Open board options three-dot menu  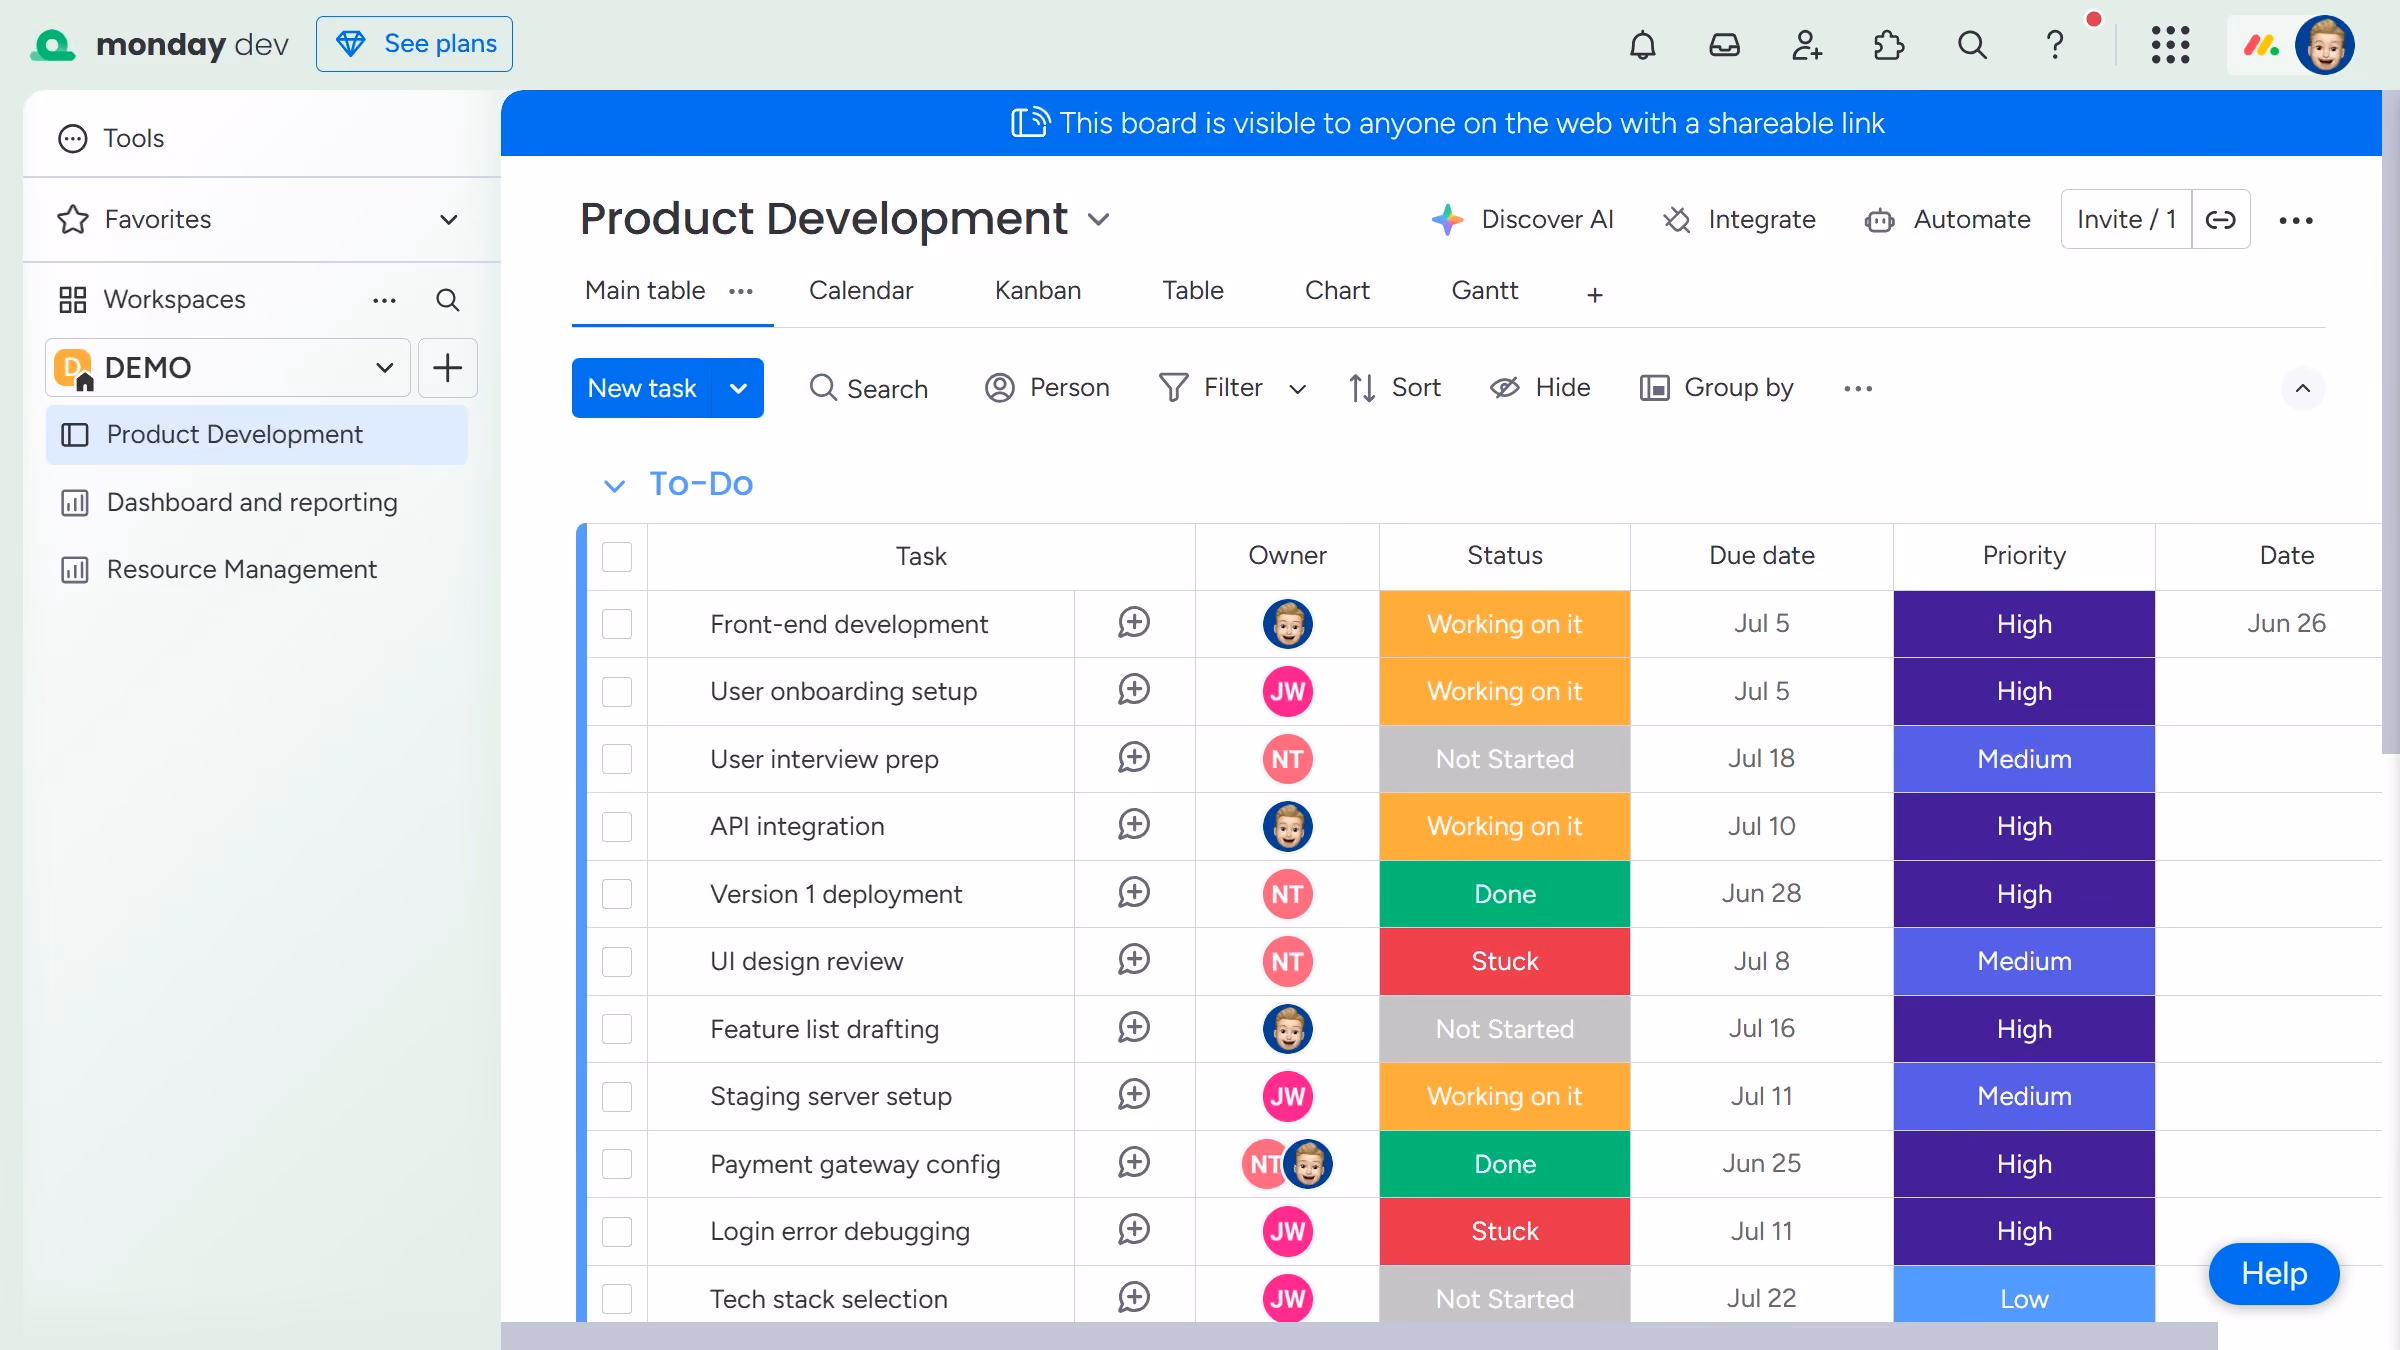pyautogui.click(x=2295, y=220)
